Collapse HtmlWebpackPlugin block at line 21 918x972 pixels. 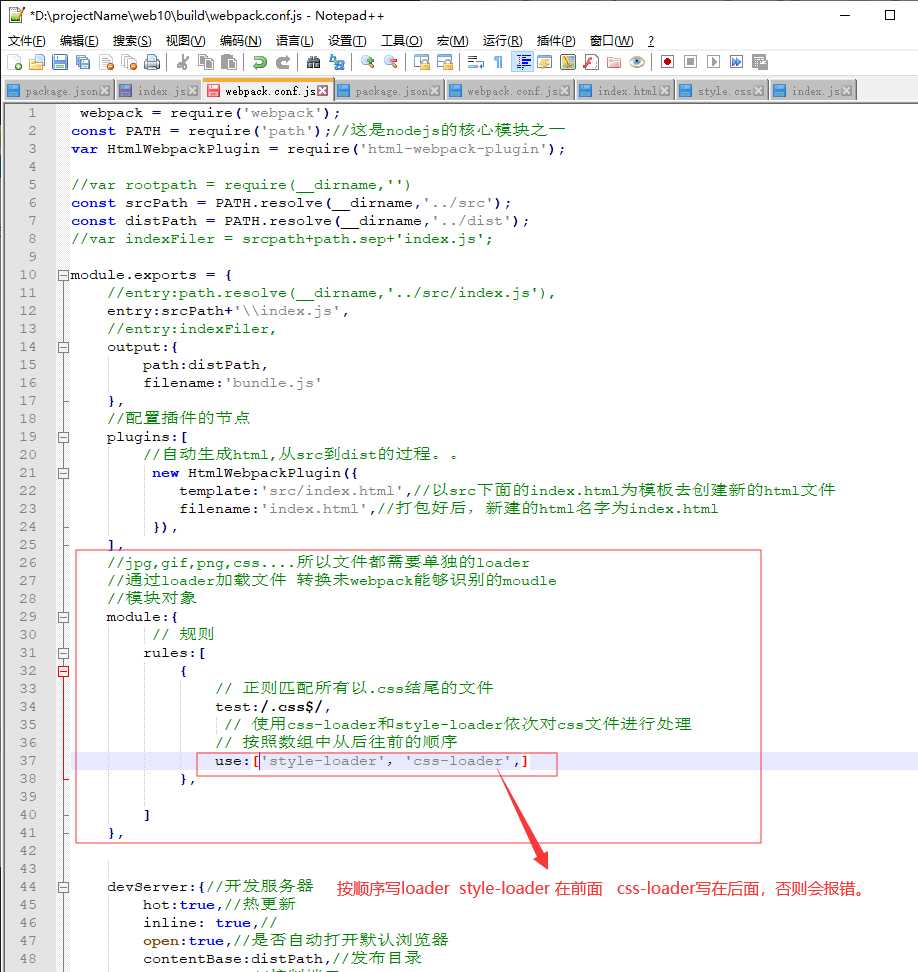pyautogui.click(x=63, y=473)
